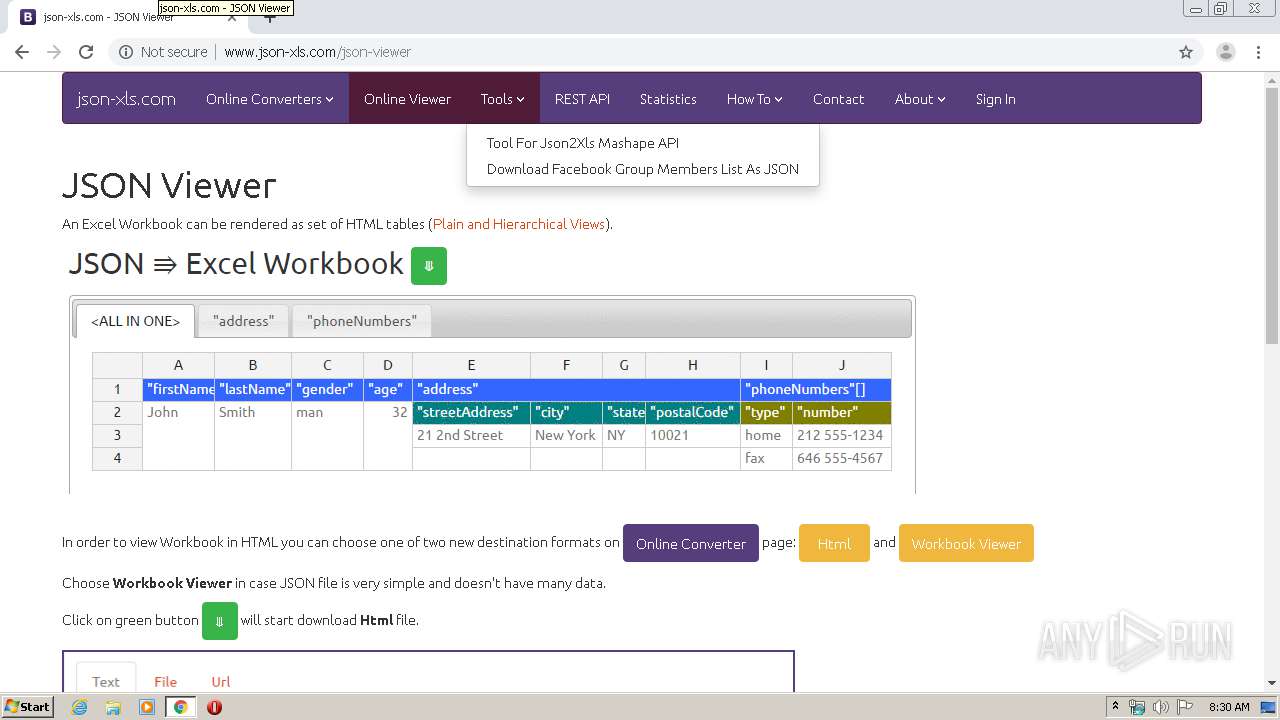Click the taskbar clock 8:30 AM
The width and height of the screenshot is (1280, 720).
click(1229, 707)
